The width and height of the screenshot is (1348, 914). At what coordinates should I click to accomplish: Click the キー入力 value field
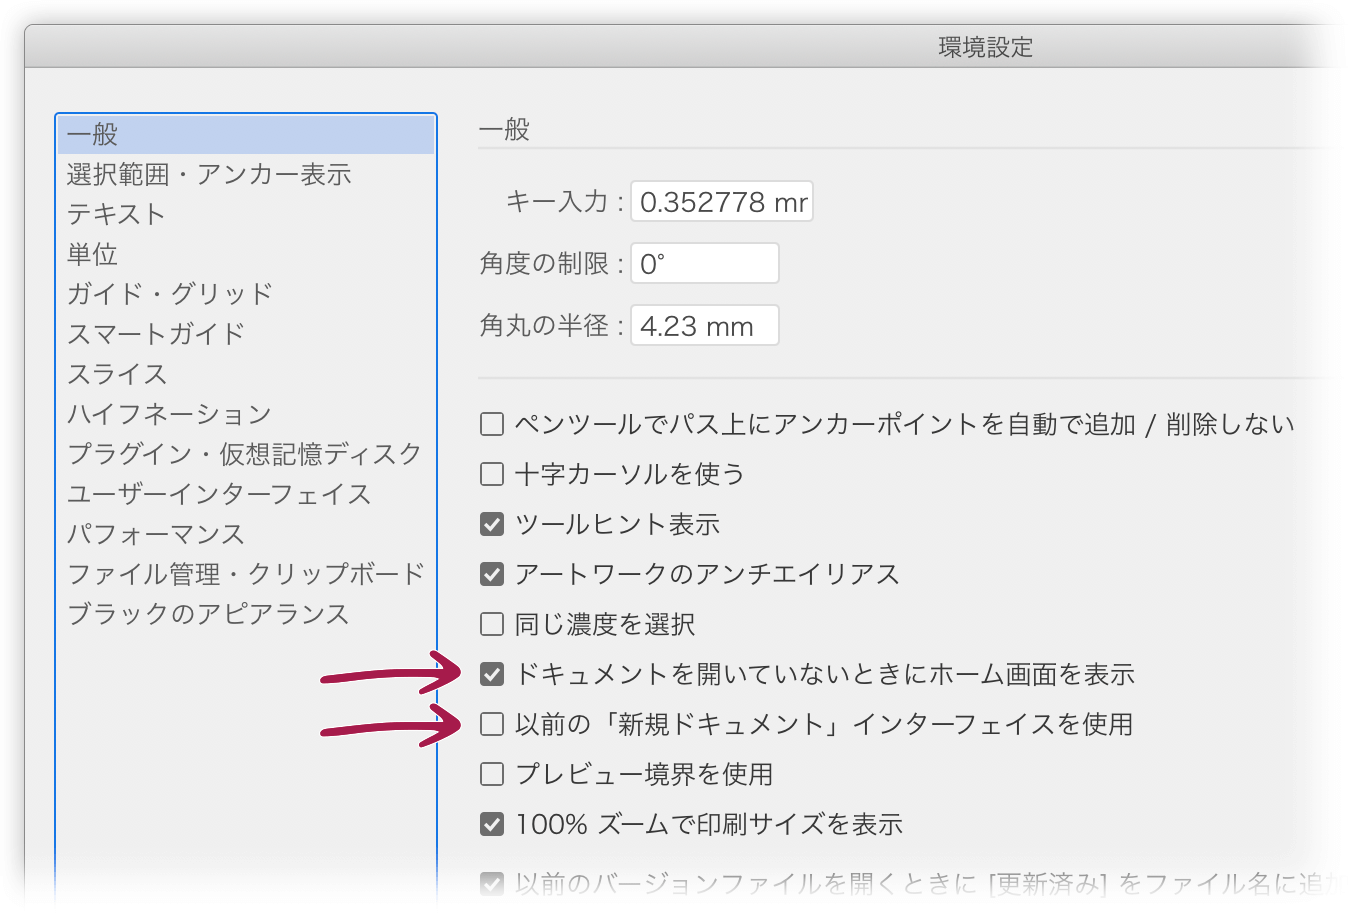722,202
